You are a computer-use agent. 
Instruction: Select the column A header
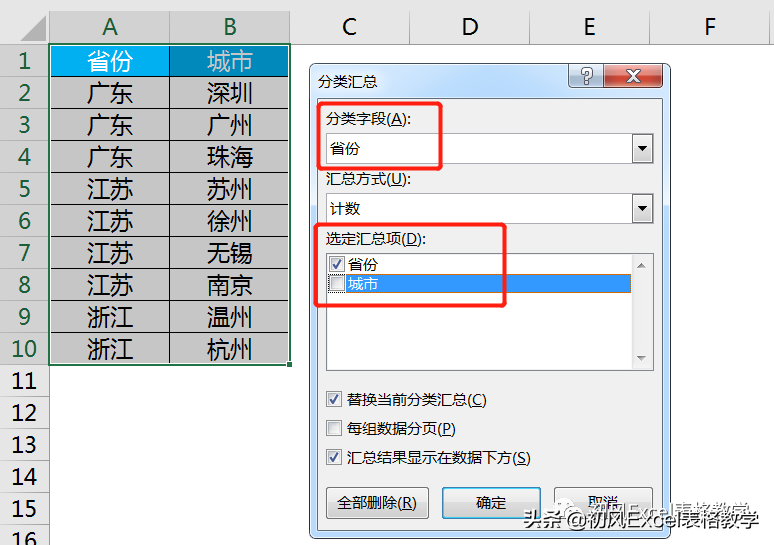(x=110, y=27)
